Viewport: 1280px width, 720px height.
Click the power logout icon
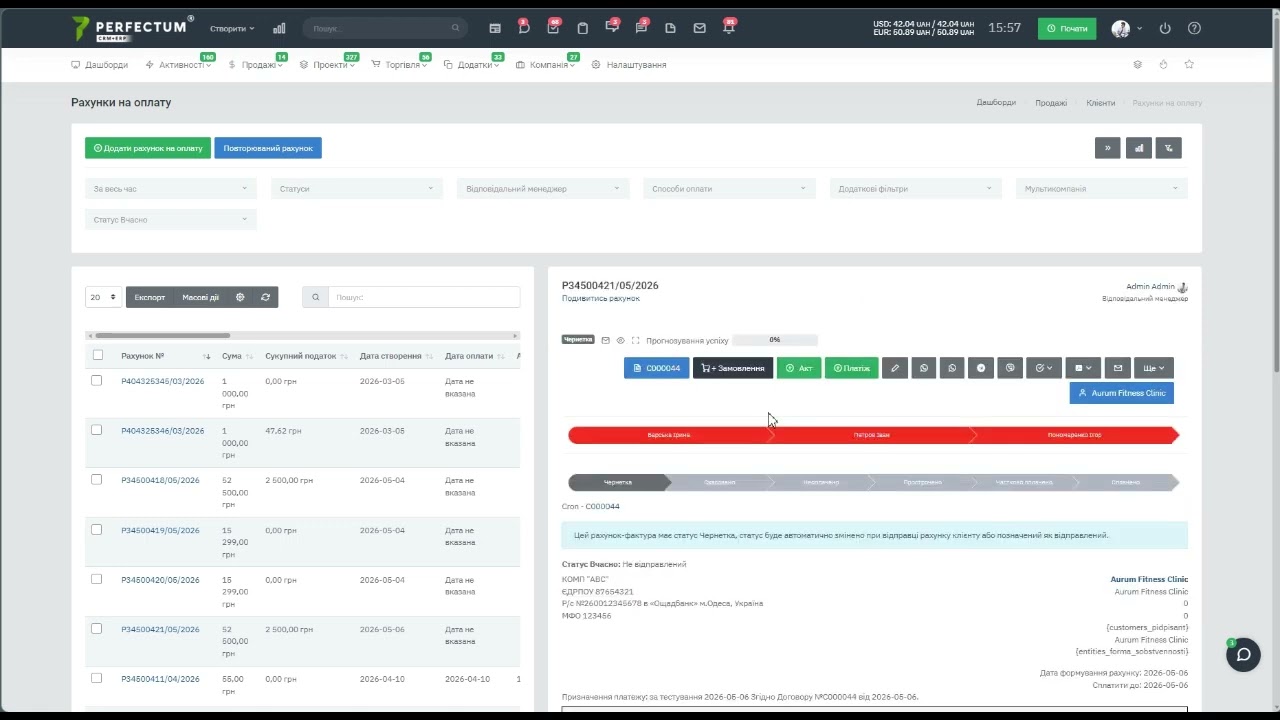tap(1165, 29)
